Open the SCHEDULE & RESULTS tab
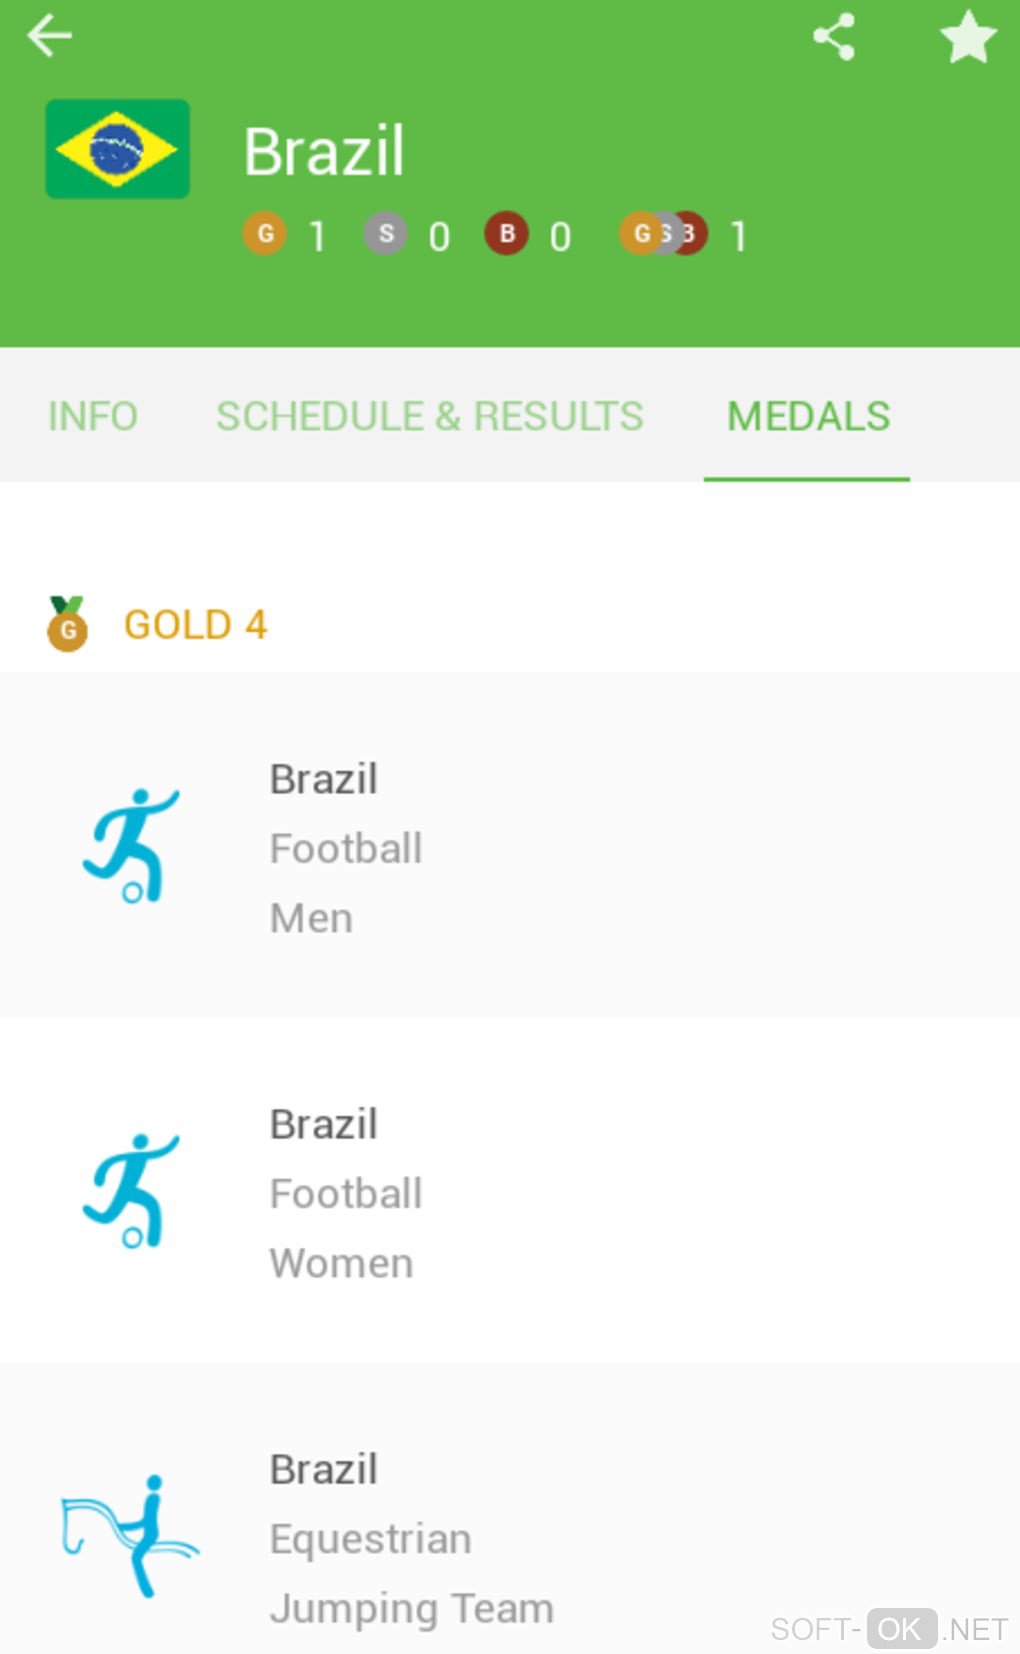The width and height of the screenshot is (1020, 1654). point(430,416)
